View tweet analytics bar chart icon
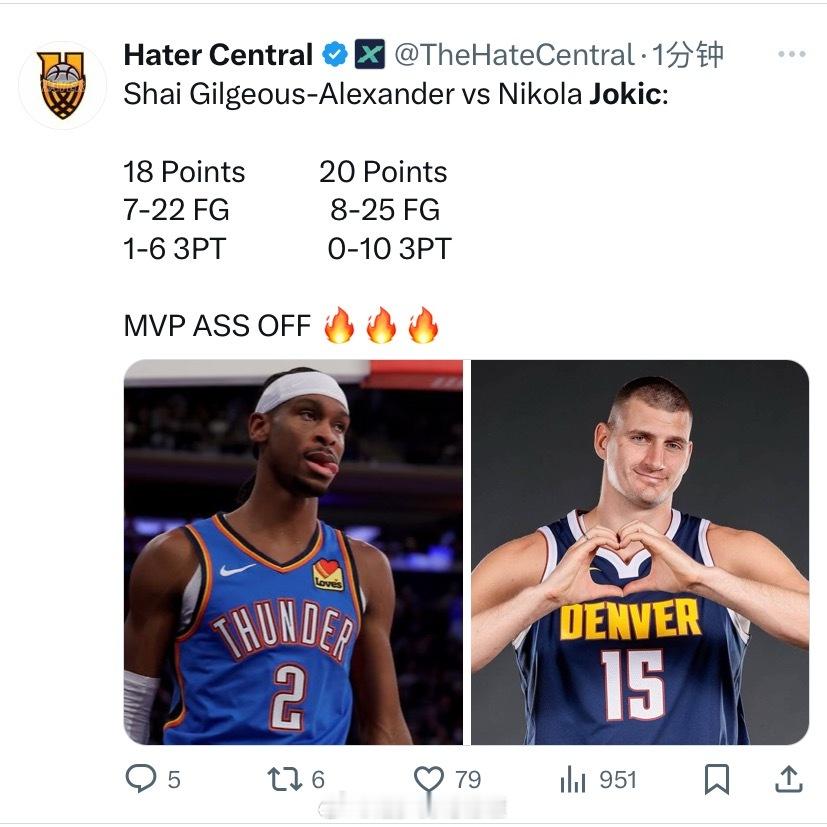The height and width of the screenshot is (827, 827). click(573, 779)
